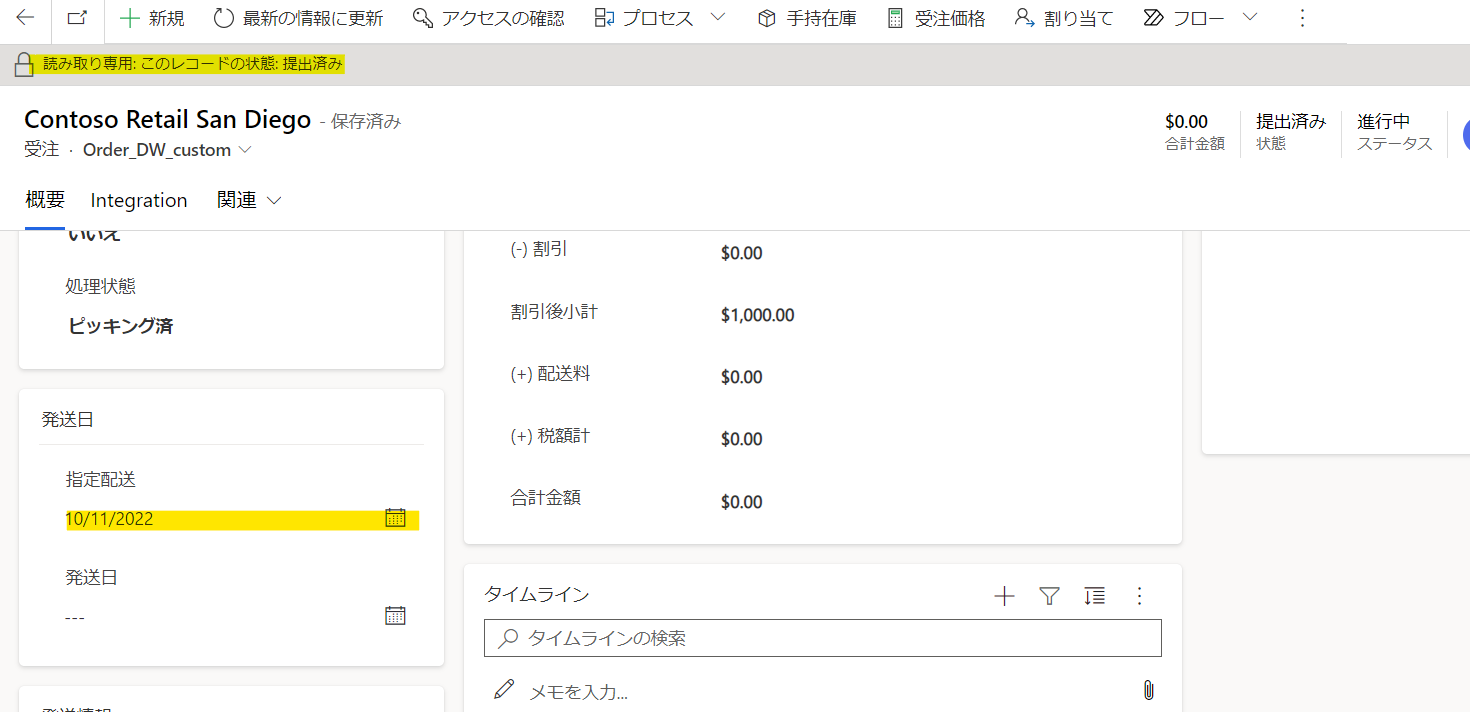Click 最新の情報に更新 button label
The height and width of the screenshot is (712, 1470).
[x=313, y=18]
